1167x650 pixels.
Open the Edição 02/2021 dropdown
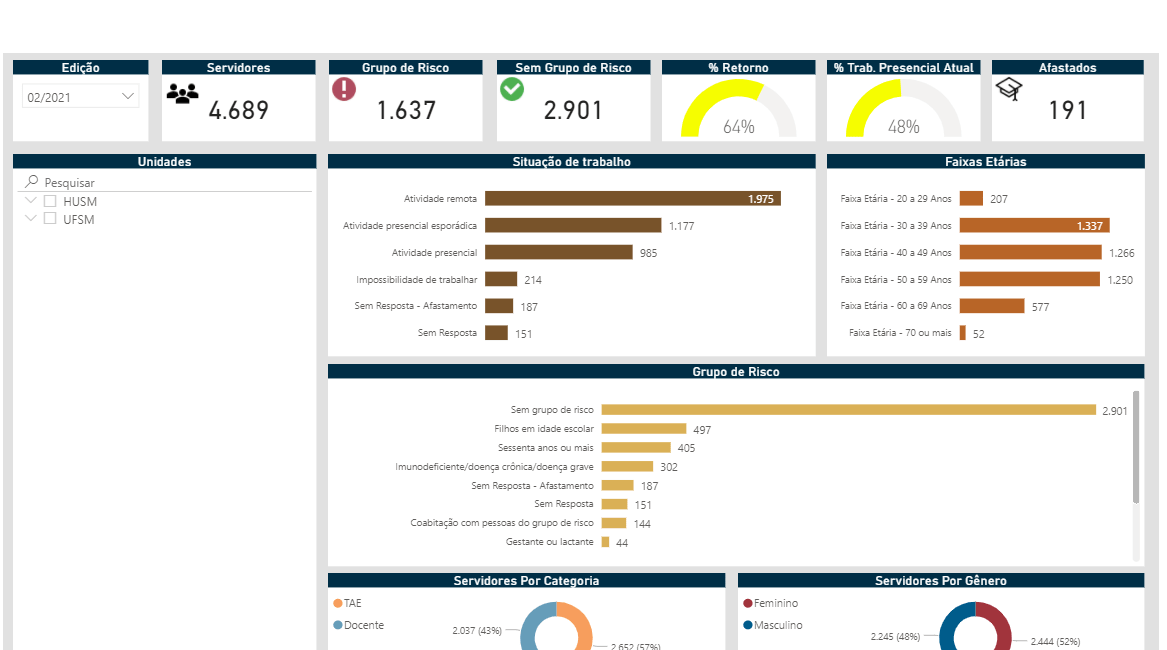pyautogui.click(x=82, y=97)
